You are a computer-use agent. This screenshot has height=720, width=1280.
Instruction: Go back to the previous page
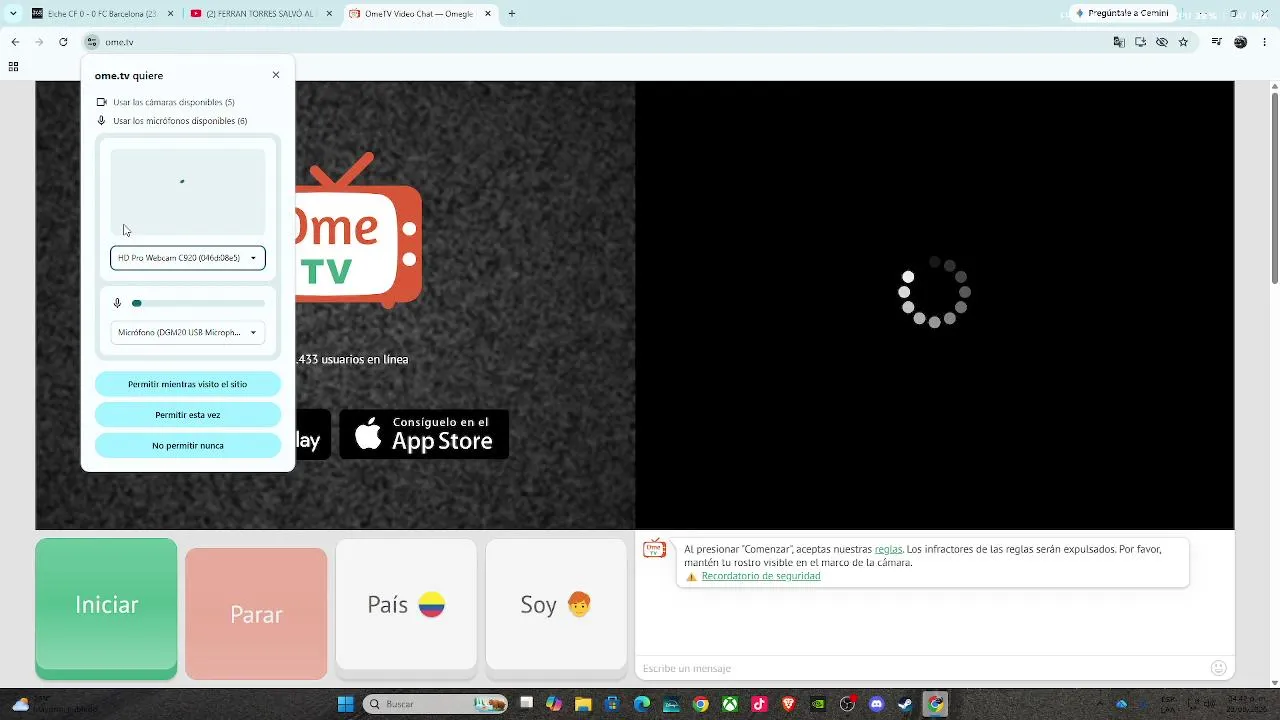[15, 42]
